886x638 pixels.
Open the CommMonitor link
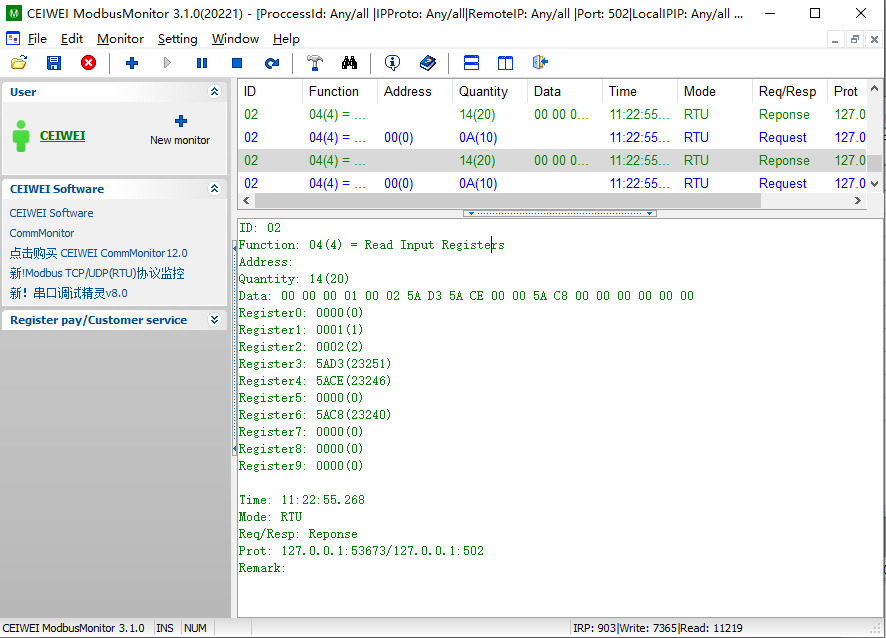[42, 233]
